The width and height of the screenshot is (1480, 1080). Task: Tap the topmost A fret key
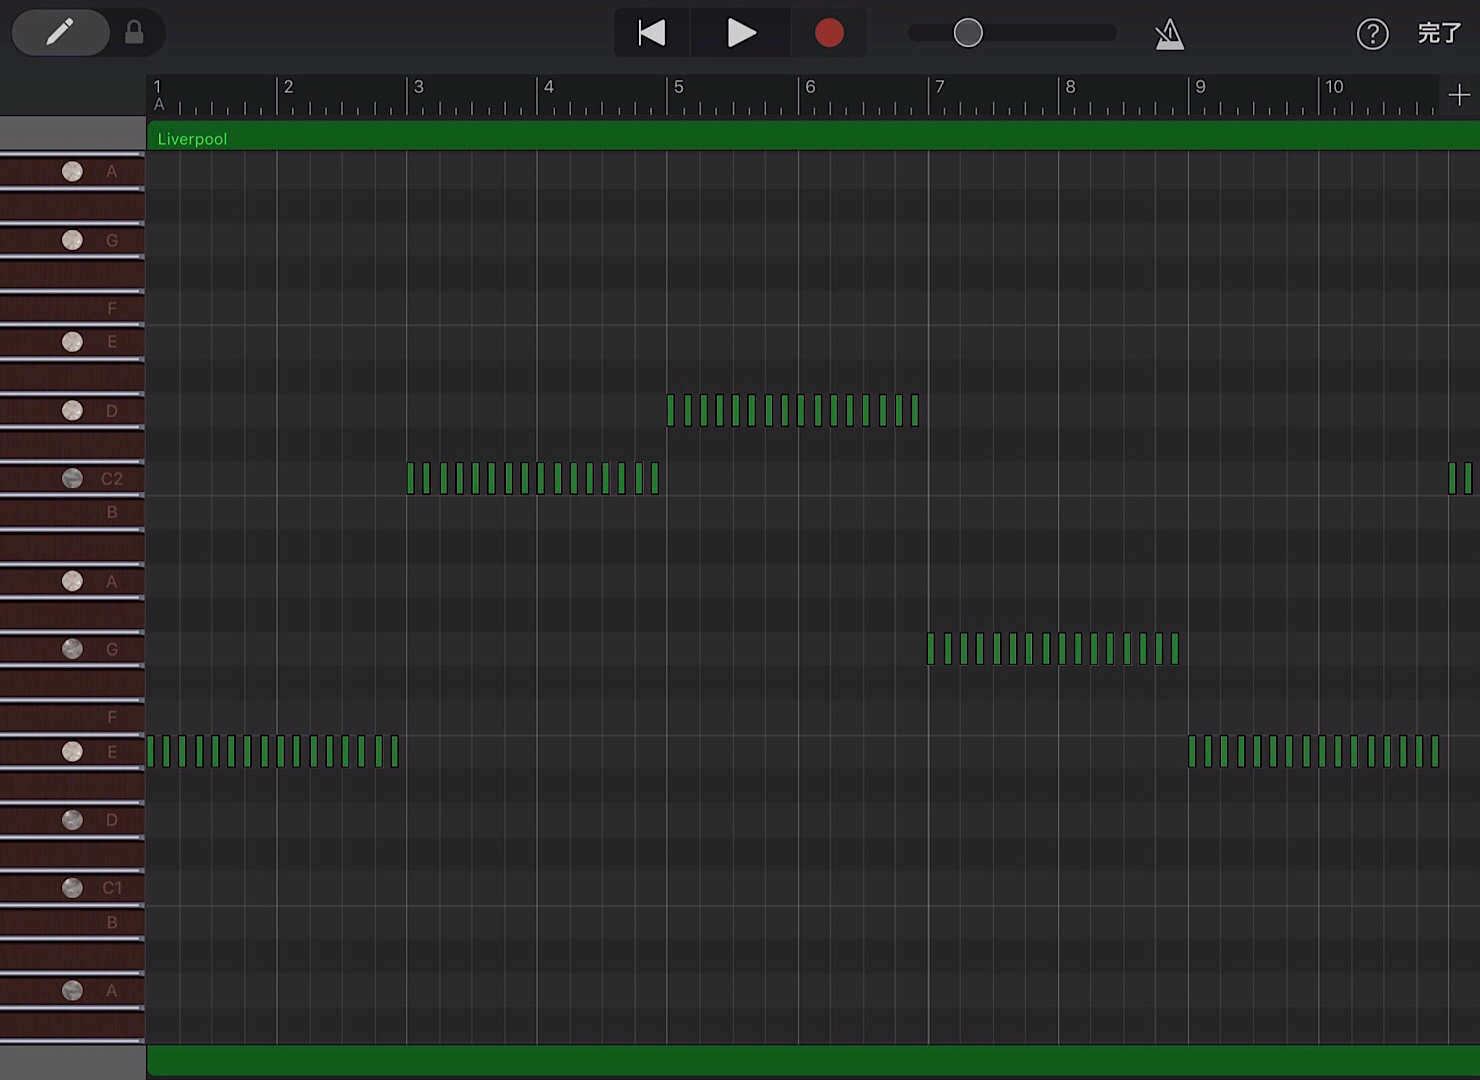pyautogui.click(x=72, y=171)
